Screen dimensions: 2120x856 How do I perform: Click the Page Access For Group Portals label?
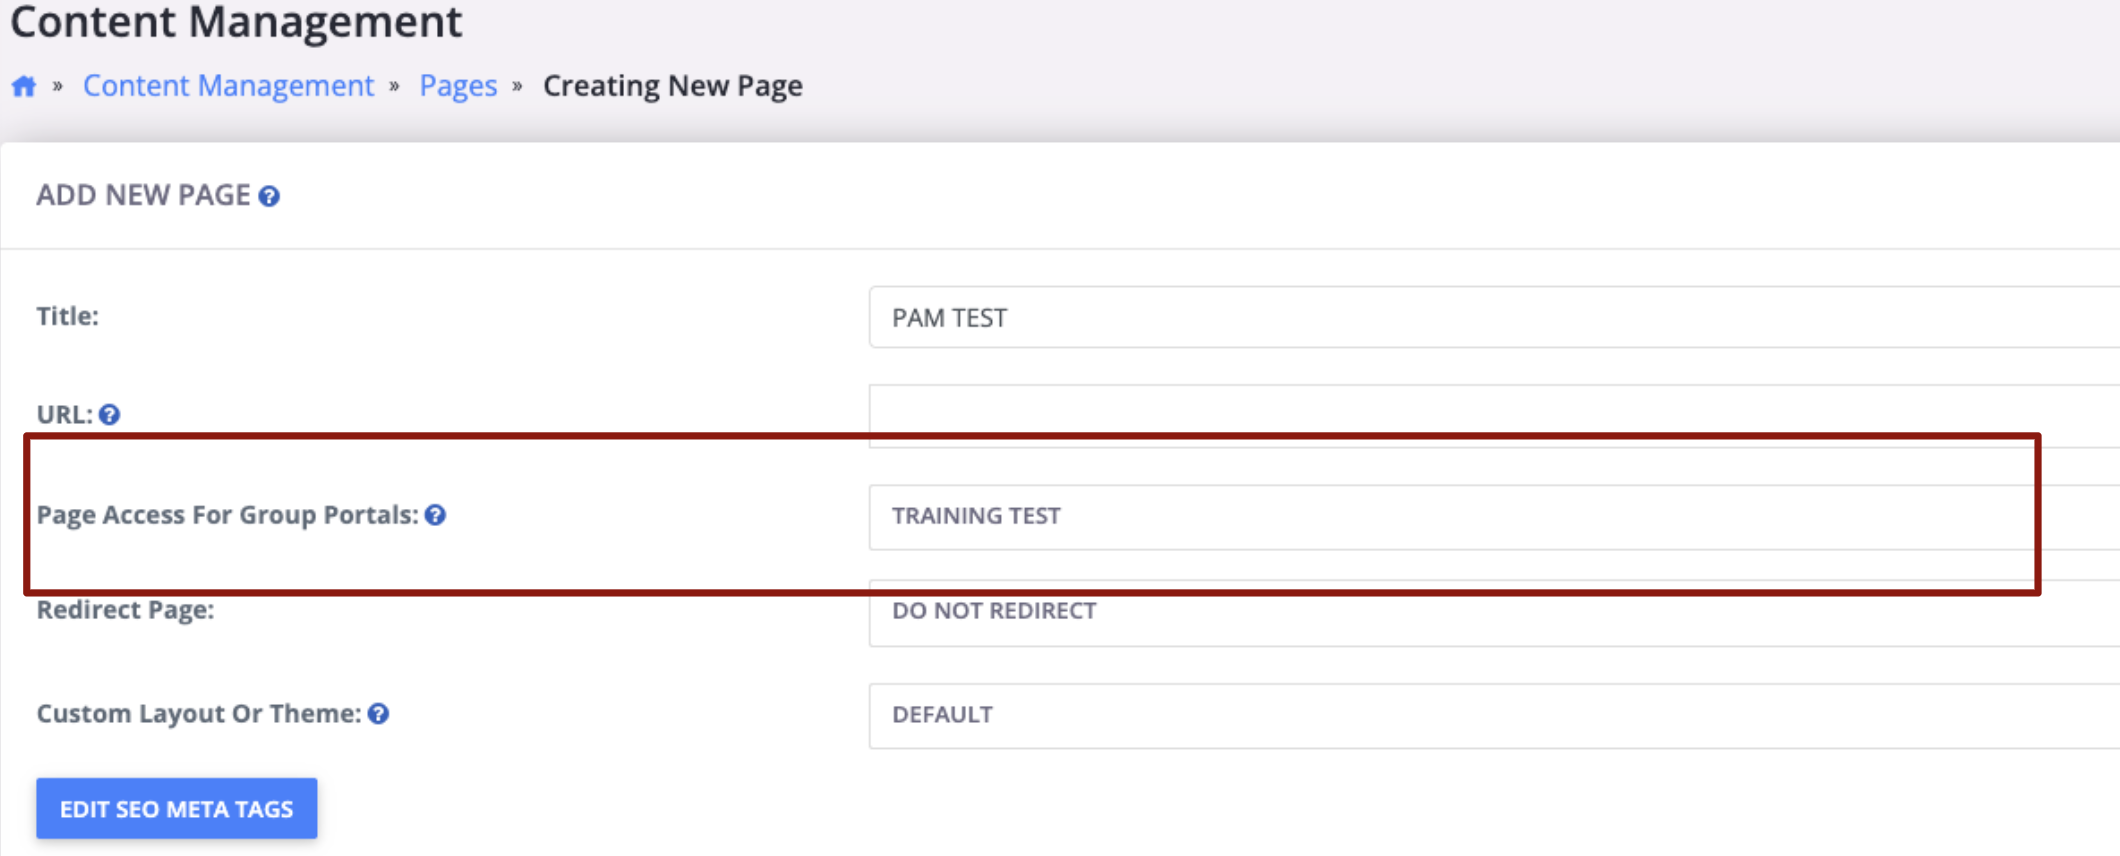[x=227, y=515]
